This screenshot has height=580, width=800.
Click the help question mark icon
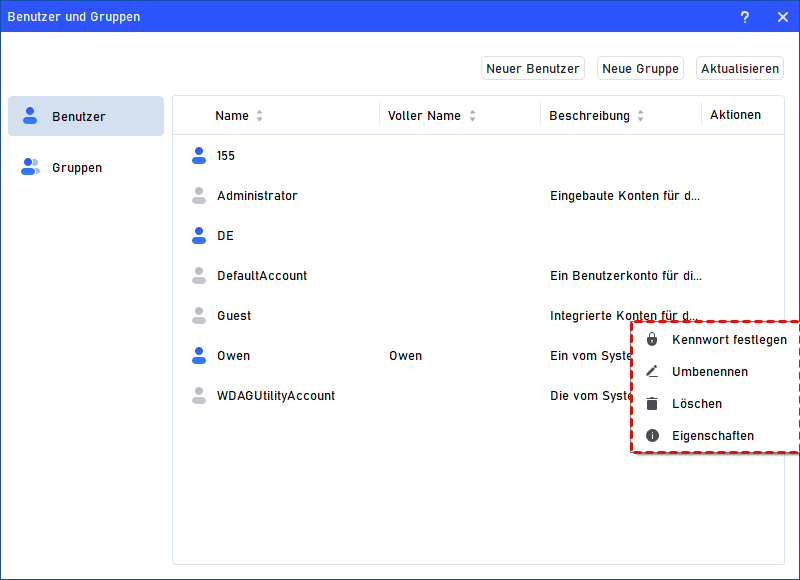coord(745,17)
